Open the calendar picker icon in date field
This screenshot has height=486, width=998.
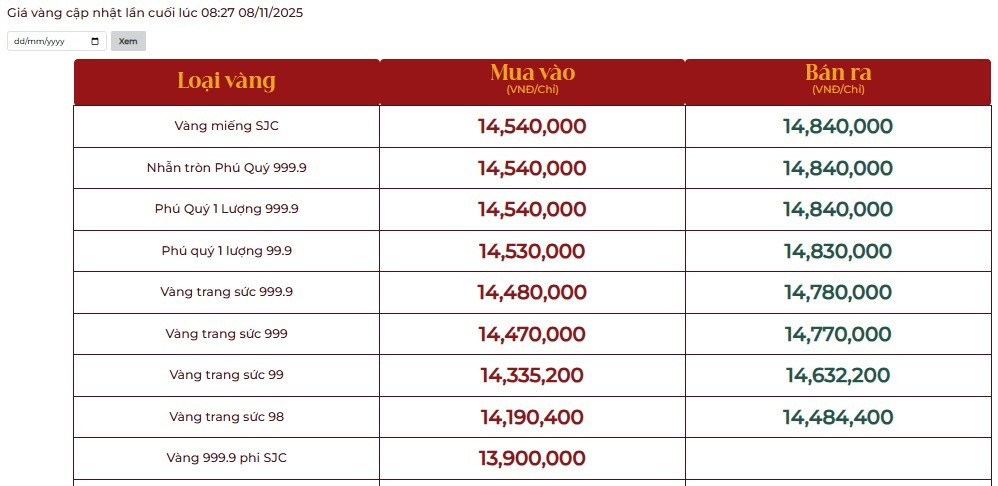coord(96,41)
